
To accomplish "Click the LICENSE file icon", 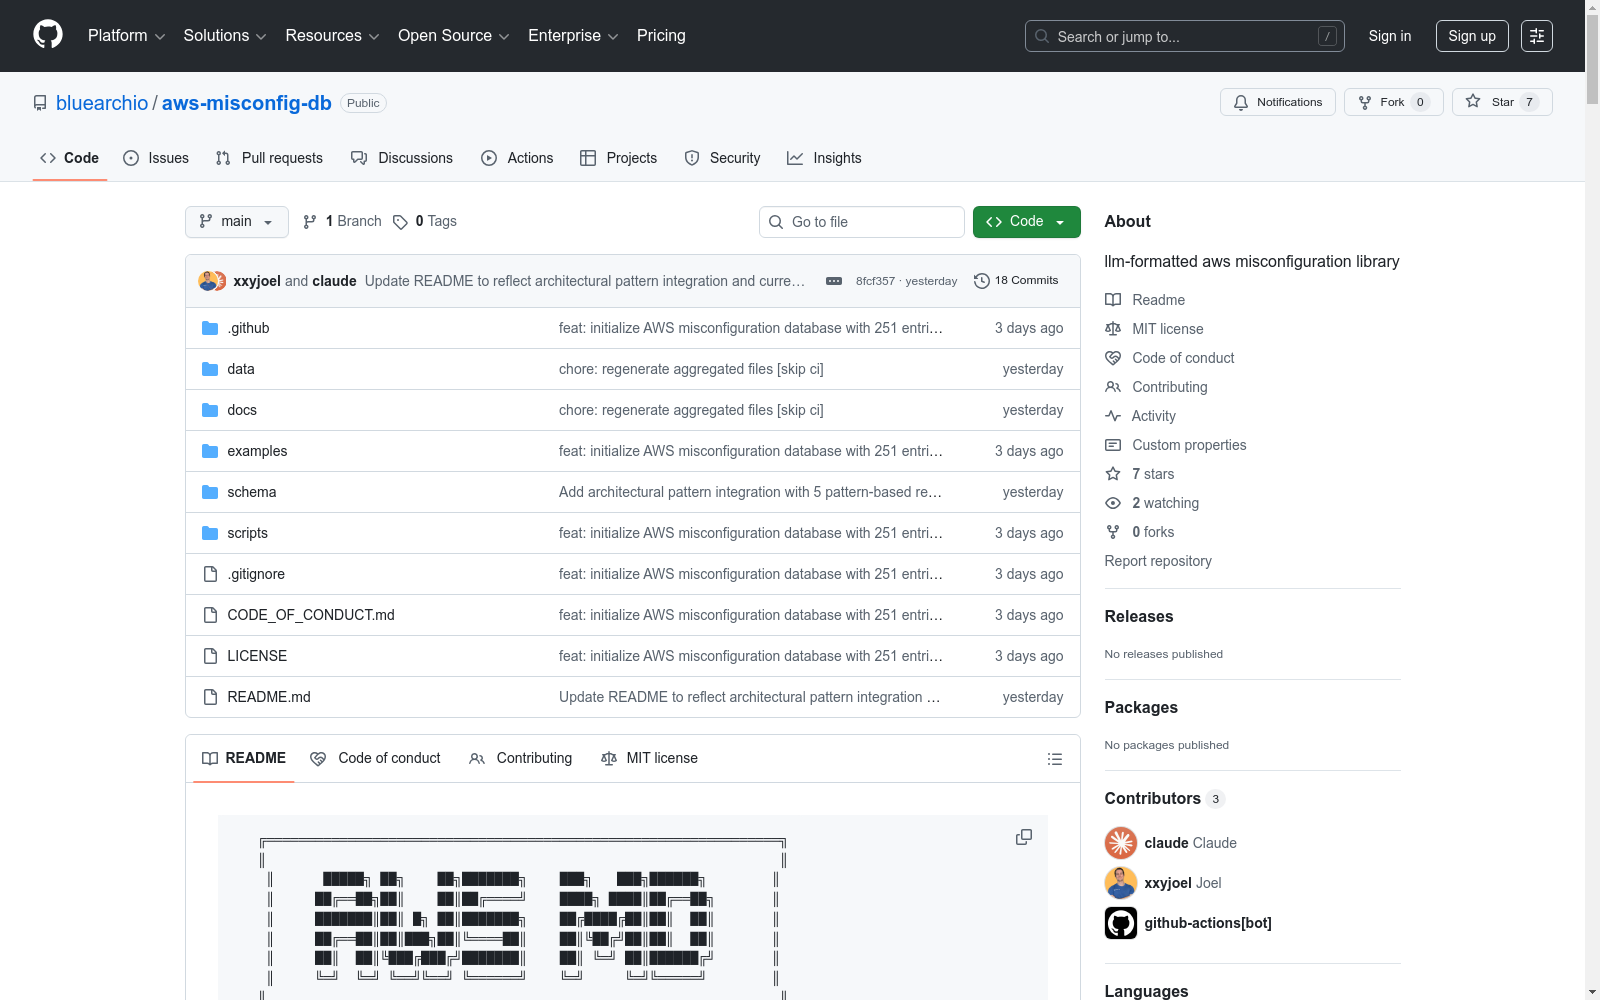I will (x=210, y=656).
